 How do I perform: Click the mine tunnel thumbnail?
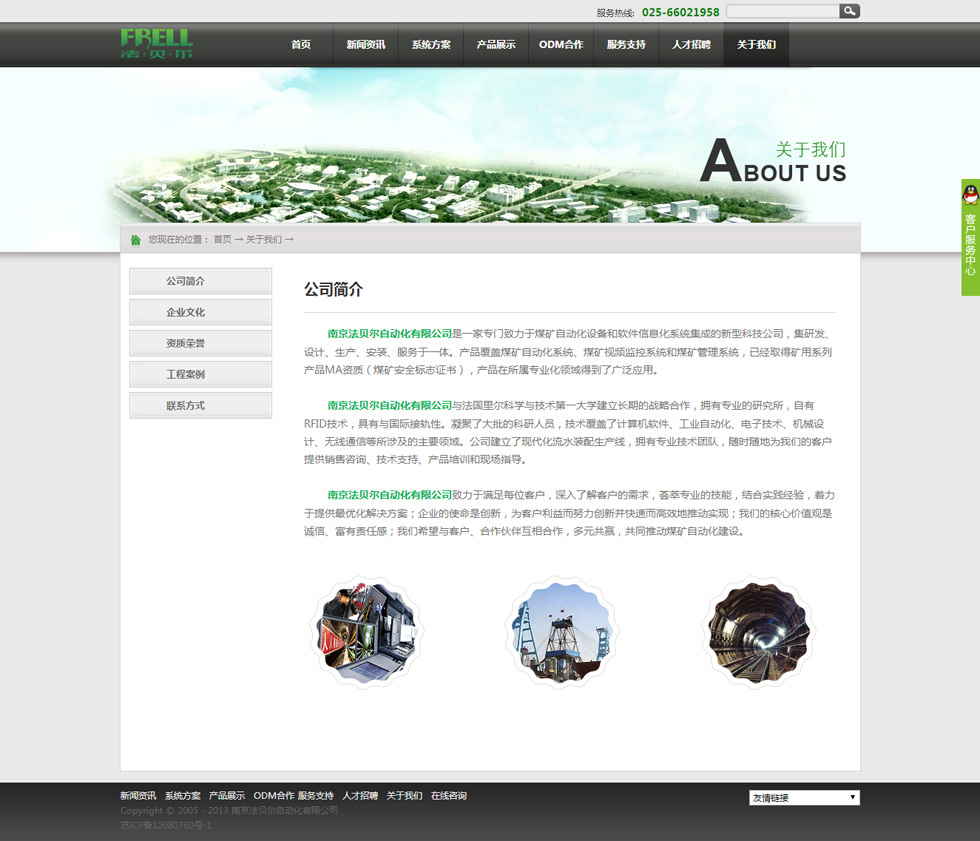[759, 632]
